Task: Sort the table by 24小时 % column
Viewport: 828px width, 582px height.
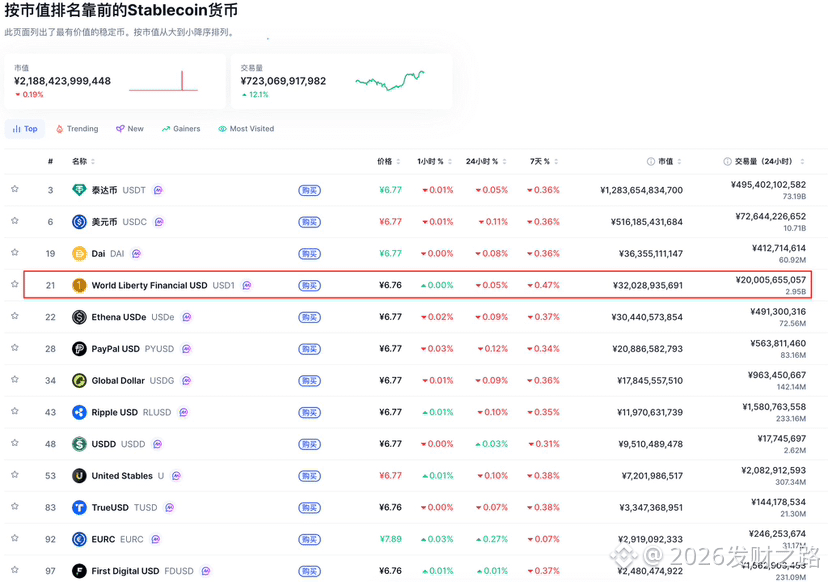Action: click(x=486, y=161)
